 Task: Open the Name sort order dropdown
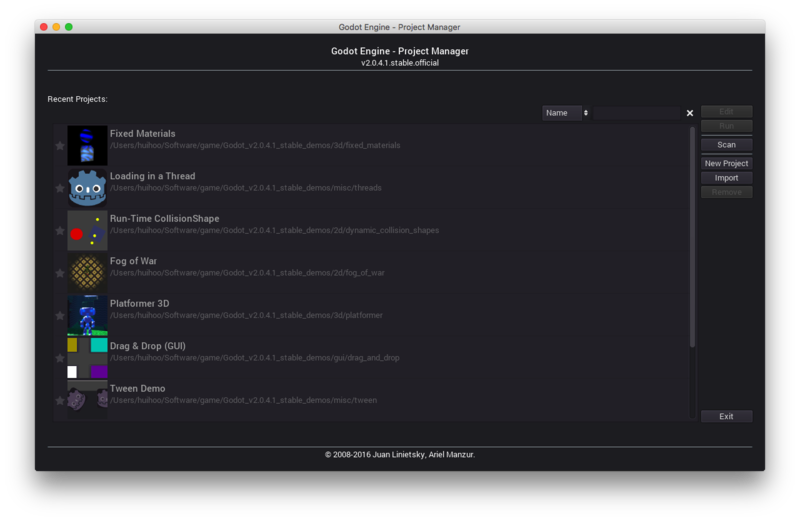tap(566, 113)
